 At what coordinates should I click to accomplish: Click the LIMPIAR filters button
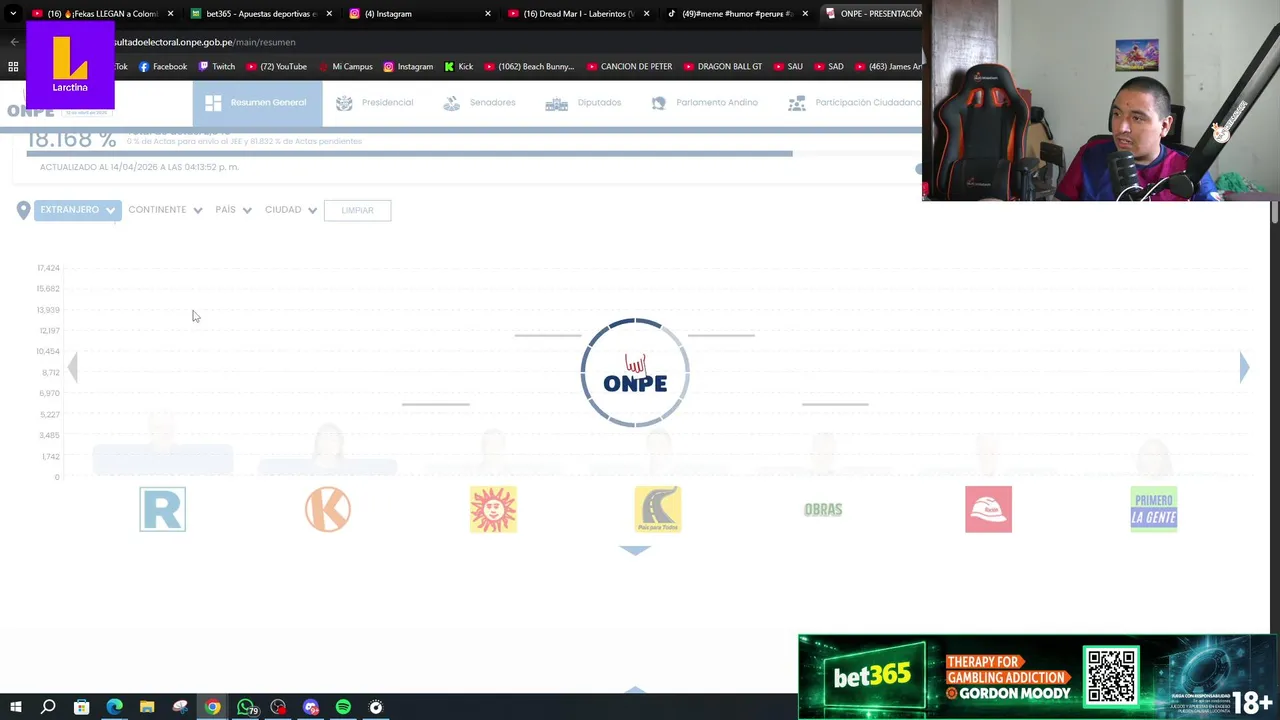357,210
